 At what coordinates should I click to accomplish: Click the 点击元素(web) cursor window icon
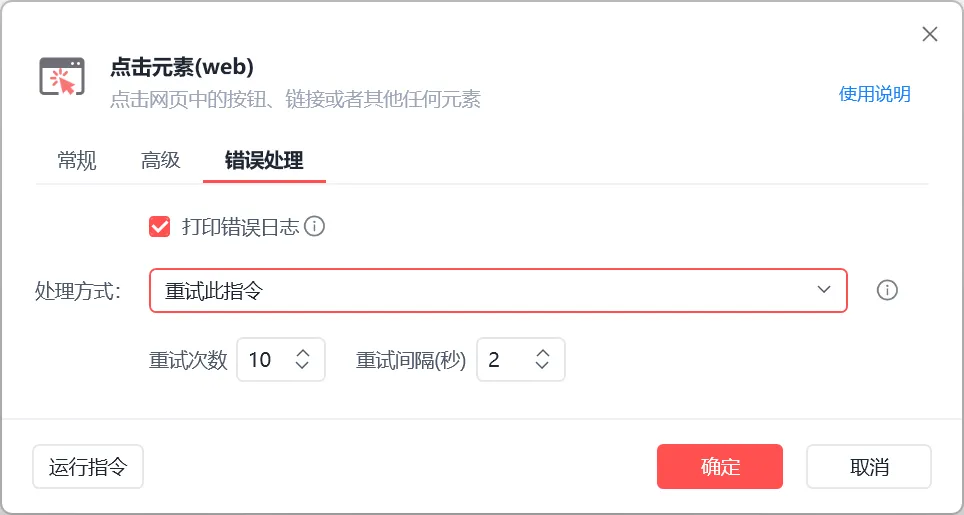click(x=62, y=76)
